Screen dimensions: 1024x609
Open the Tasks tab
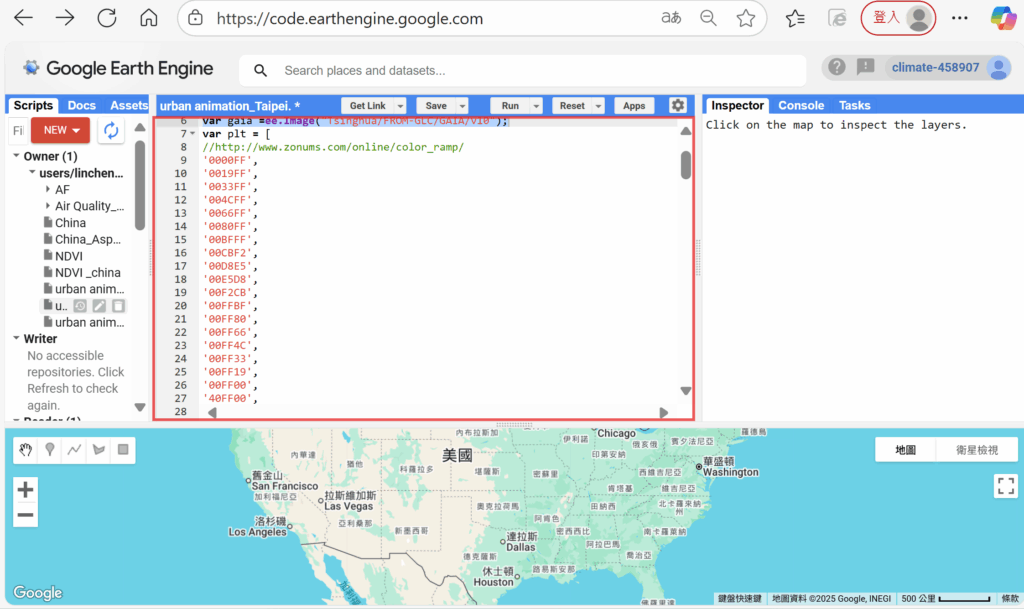coord(854,105)
